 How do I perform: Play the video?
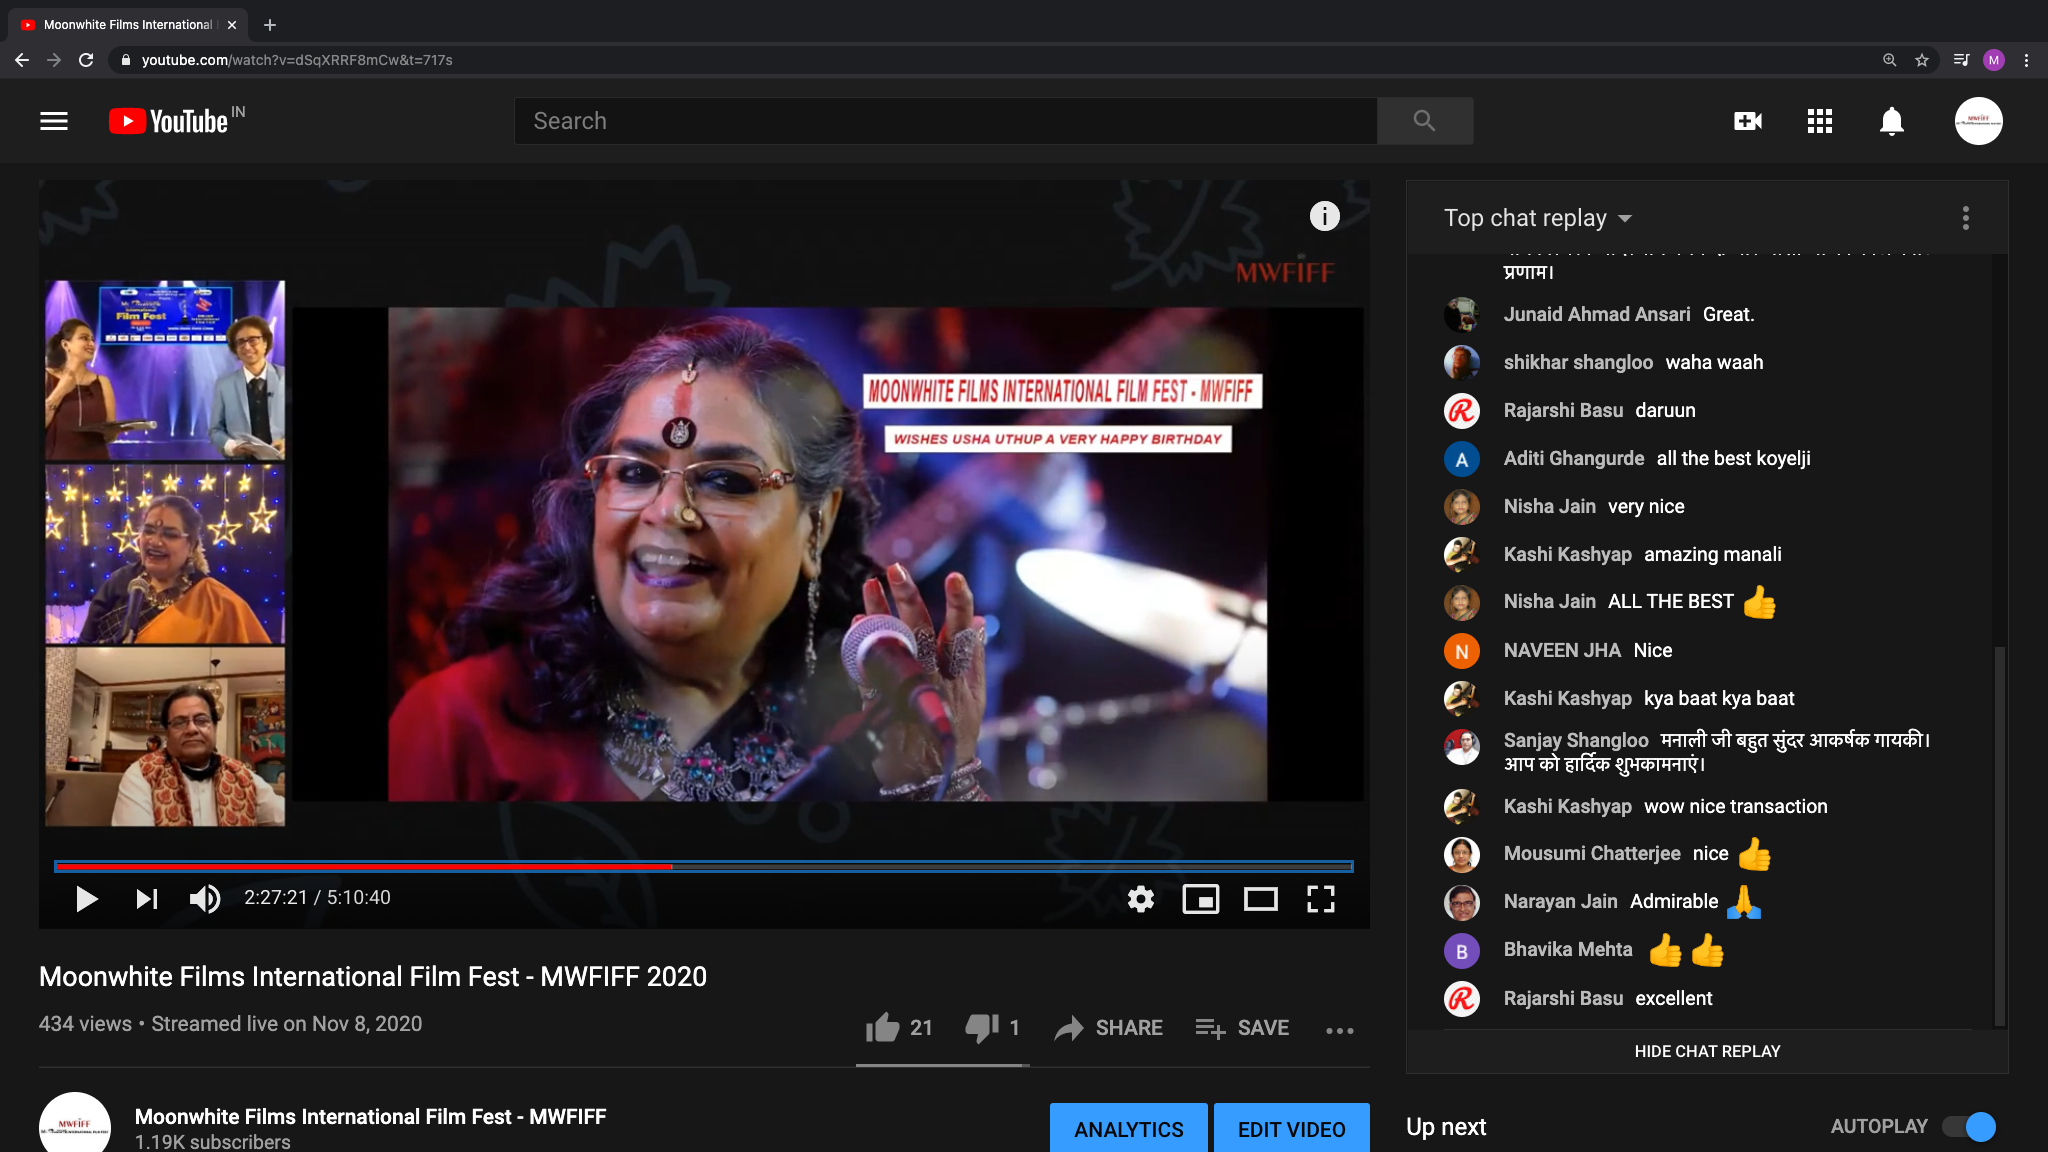87,899
